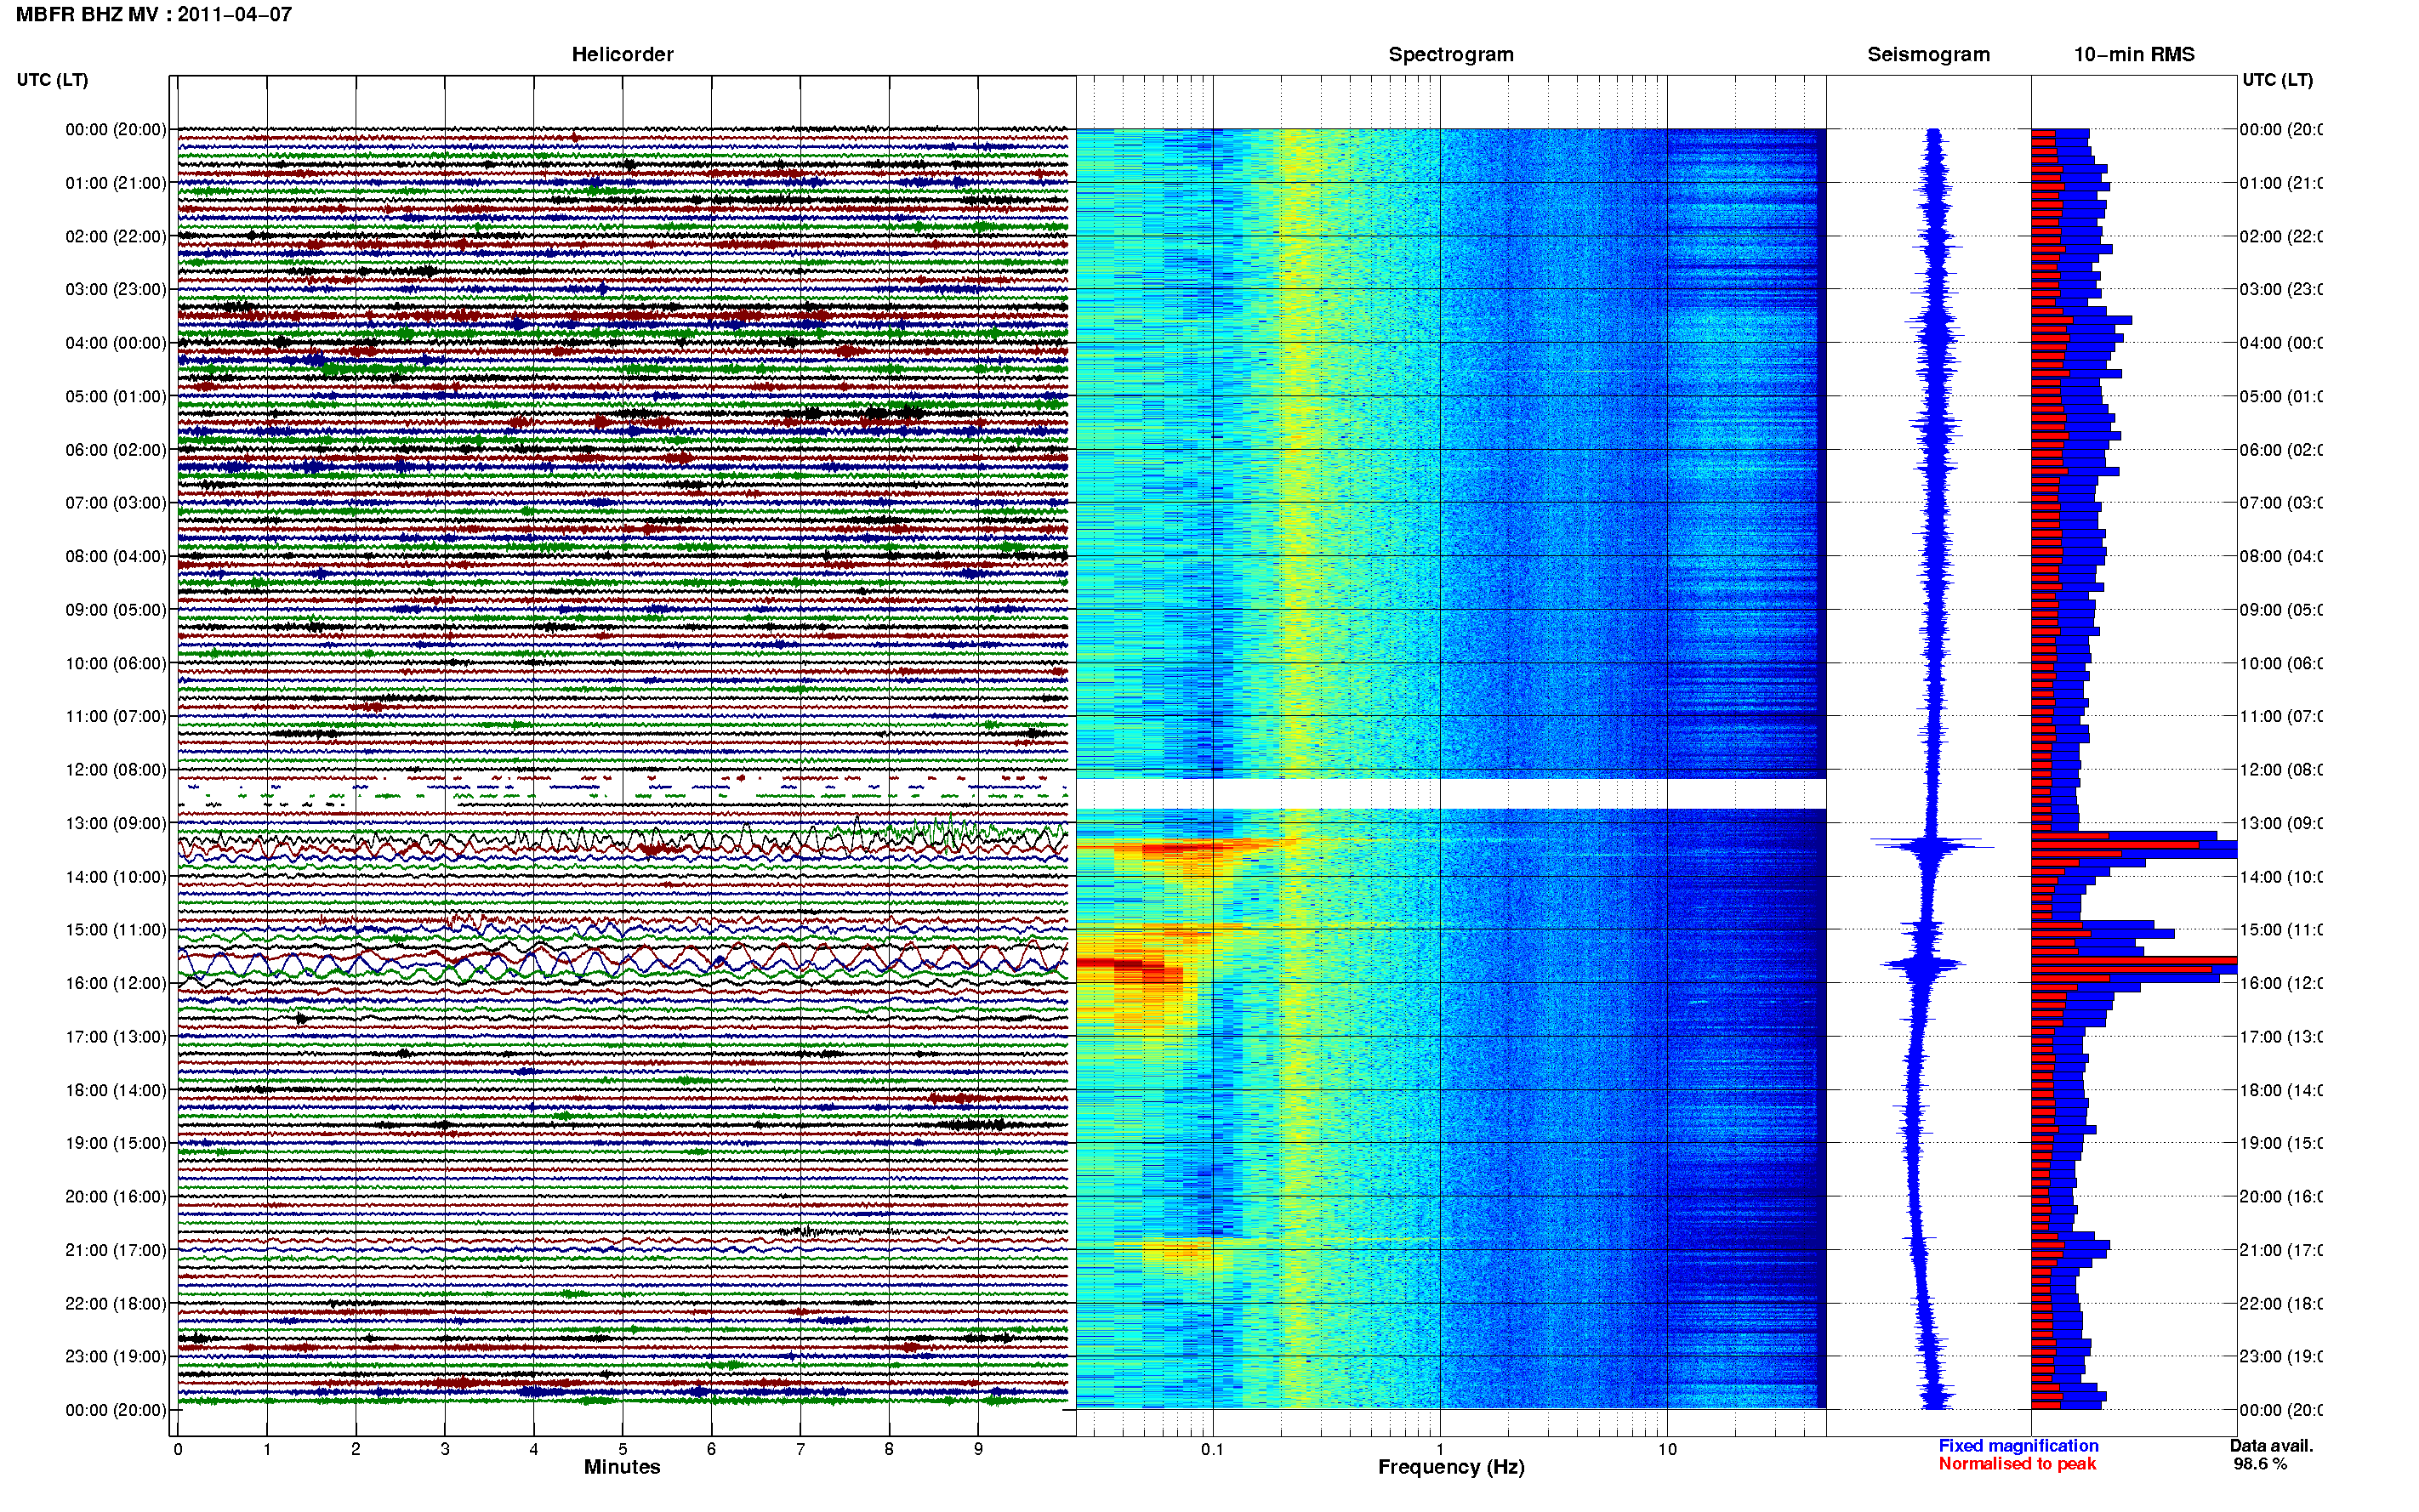Click left-axis time label "12:00 (08:00)"
This screenshot has height=1512, width=2419.
click(x=116, y=770)
